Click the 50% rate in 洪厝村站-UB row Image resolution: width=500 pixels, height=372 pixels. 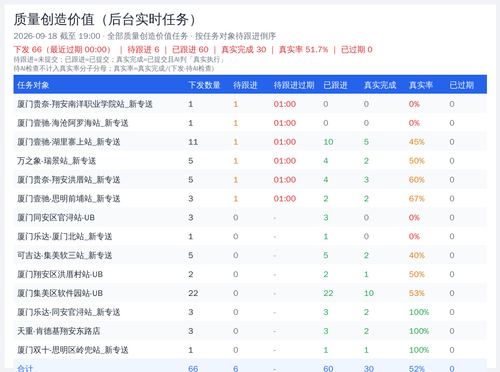coord(417,274)
